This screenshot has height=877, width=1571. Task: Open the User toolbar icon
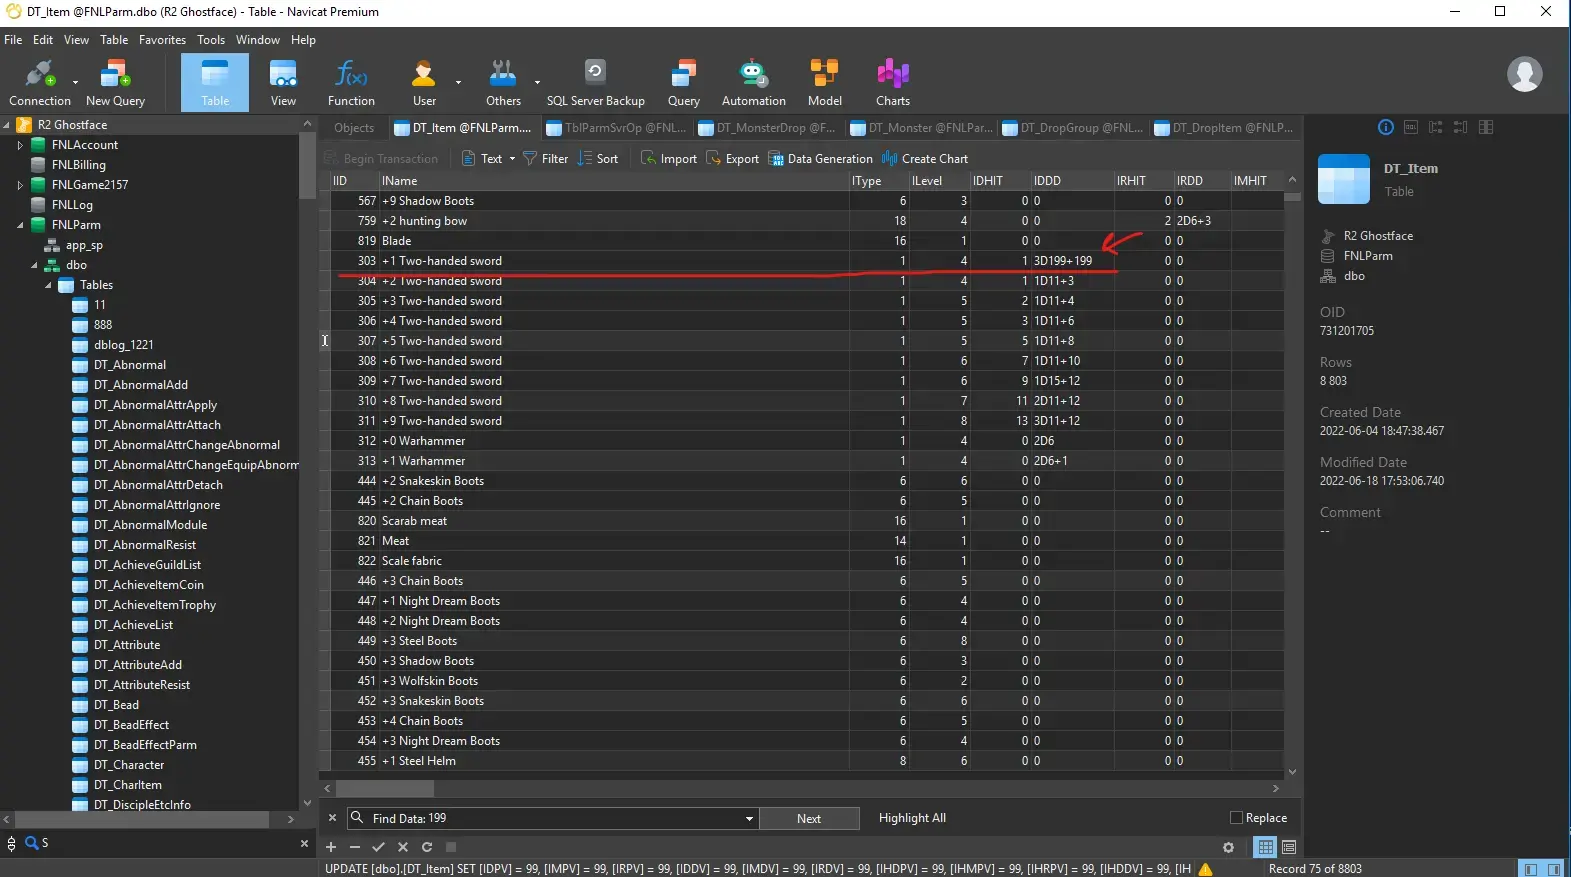coord(424,82)
